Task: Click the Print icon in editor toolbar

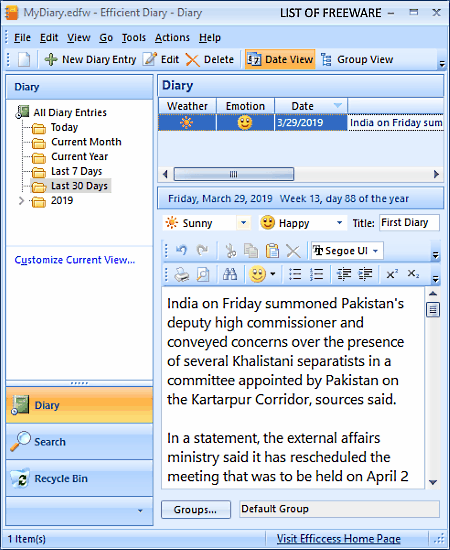Action: [x=182, y=274]
